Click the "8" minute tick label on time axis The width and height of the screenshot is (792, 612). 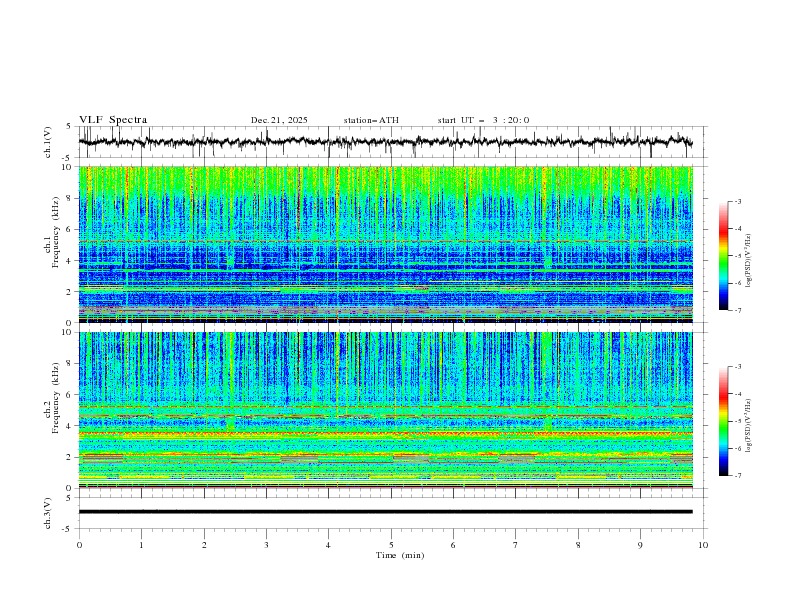[578, 545]
